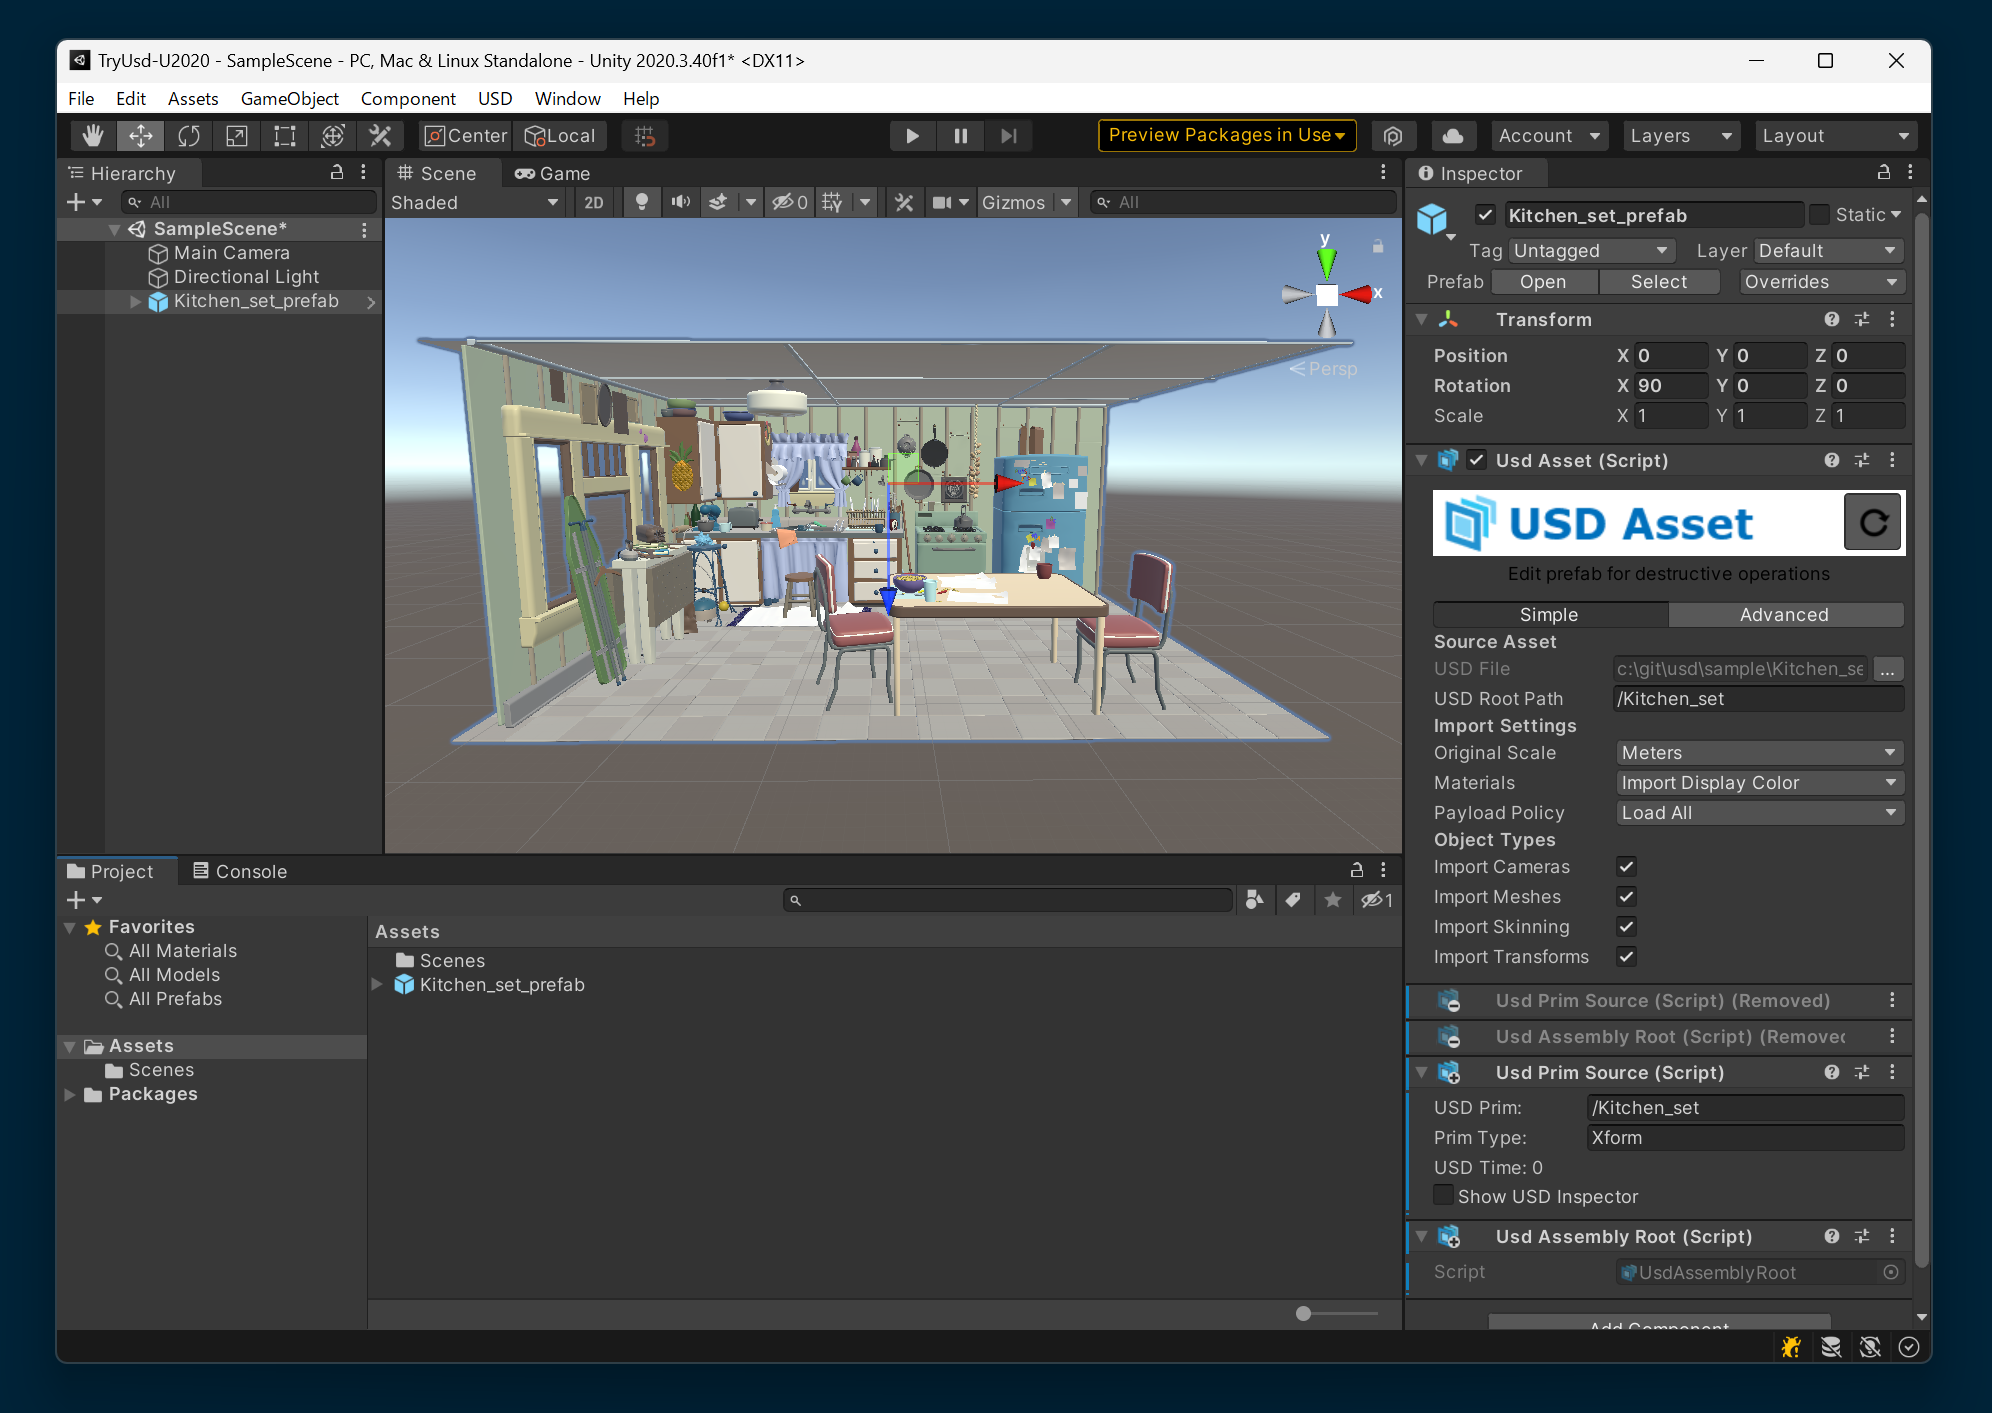Click the Step frame button

tap(1008, 136)
